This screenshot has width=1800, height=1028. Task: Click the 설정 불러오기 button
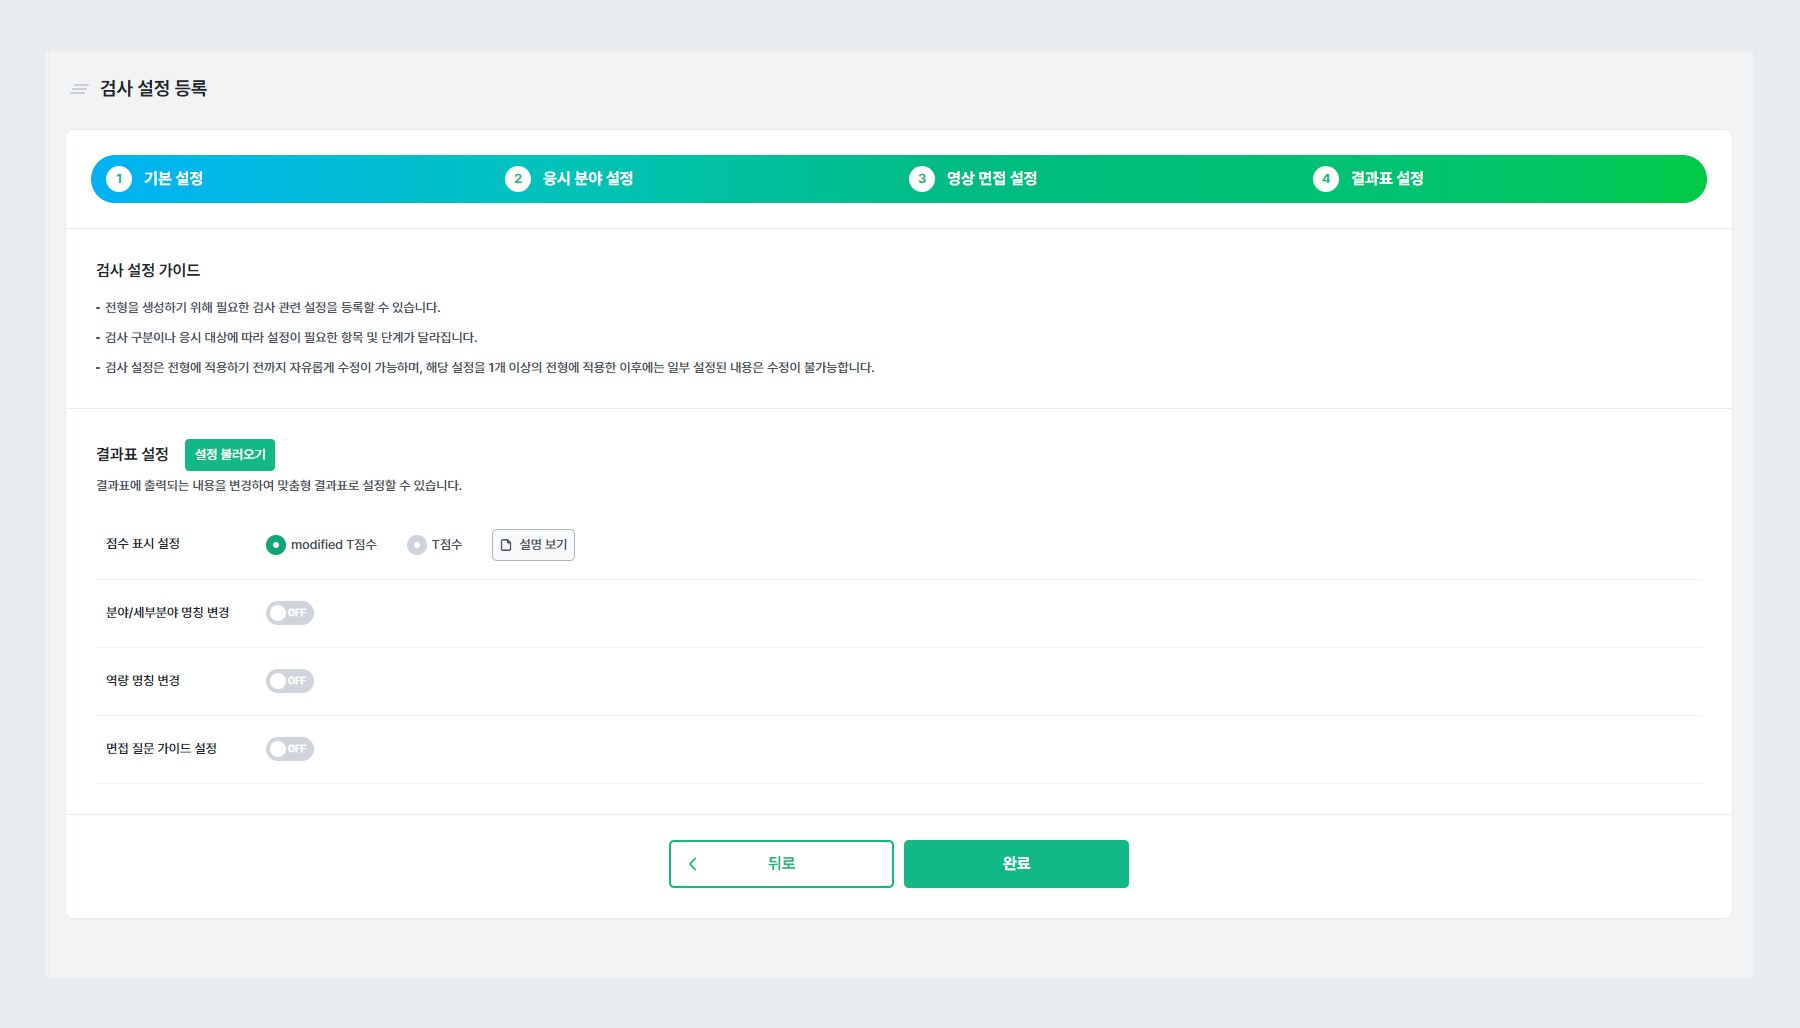[230, 455]
